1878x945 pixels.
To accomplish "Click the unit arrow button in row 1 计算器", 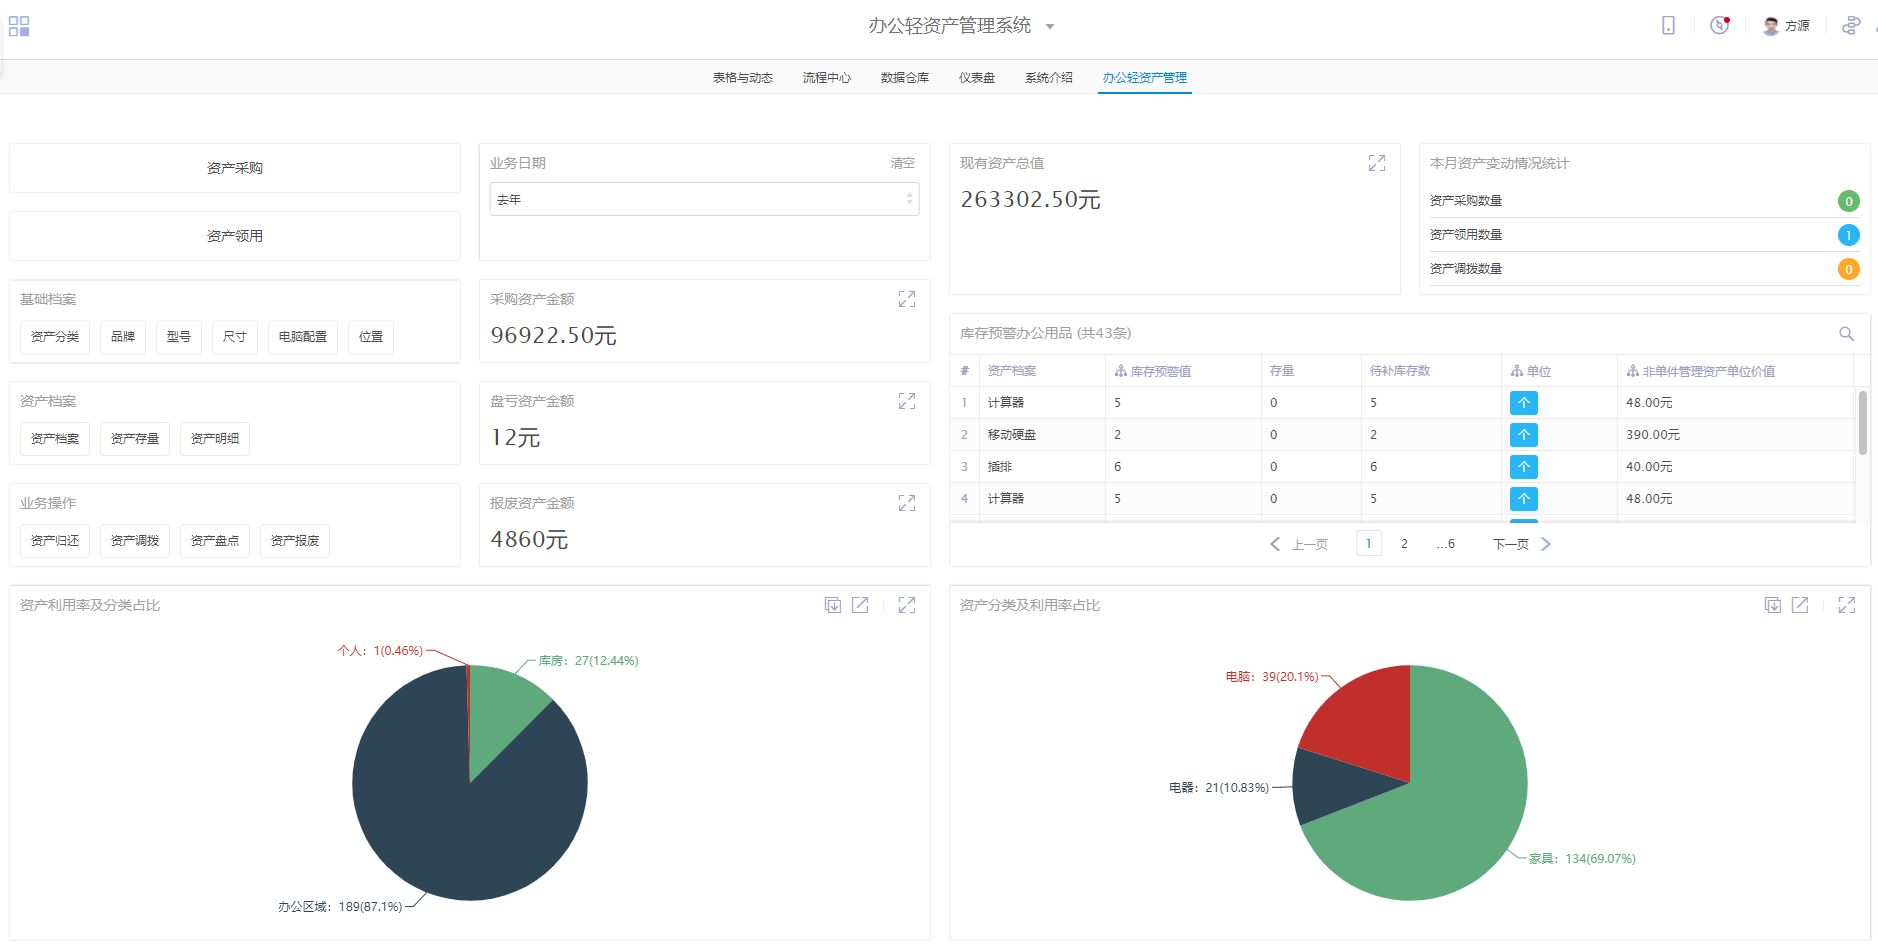I will pos(1524,403).
